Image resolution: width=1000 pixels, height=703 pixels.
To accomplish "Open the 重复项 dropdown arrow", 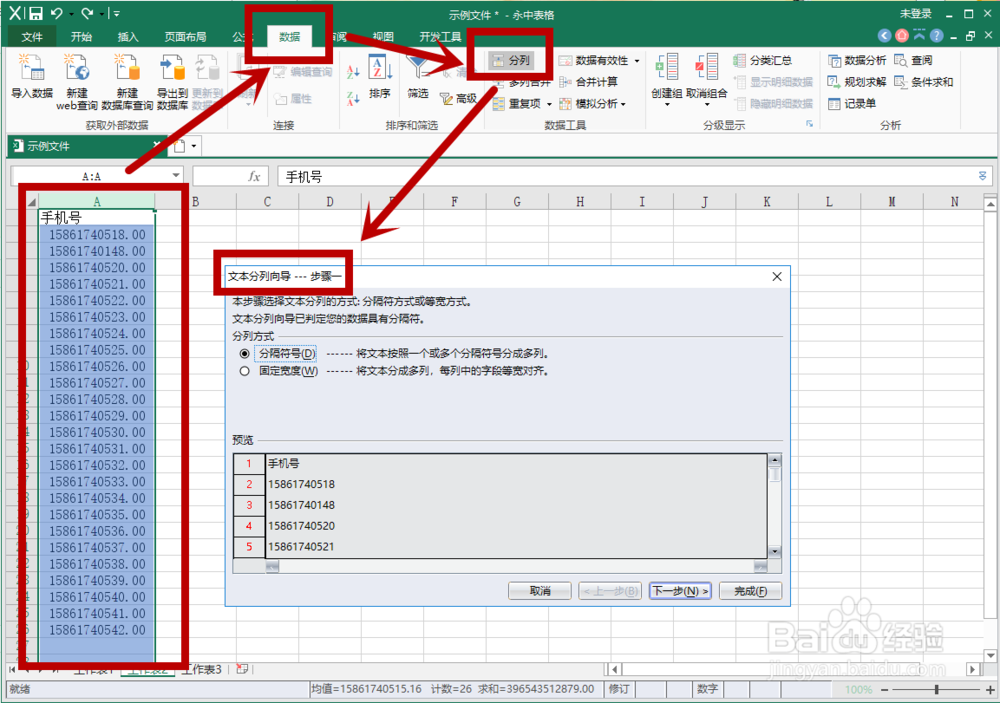I will click(x=550, y=104).
